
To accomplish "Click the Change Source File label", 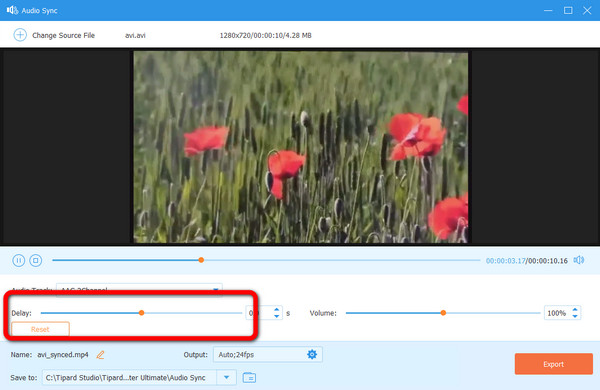I will [x=64, y=35].
